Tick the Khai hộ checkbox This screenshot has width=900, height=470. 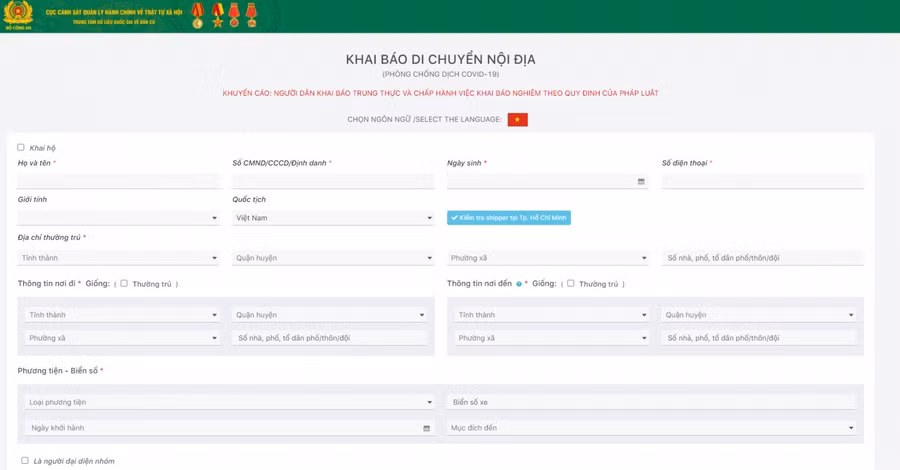point(21,147)
